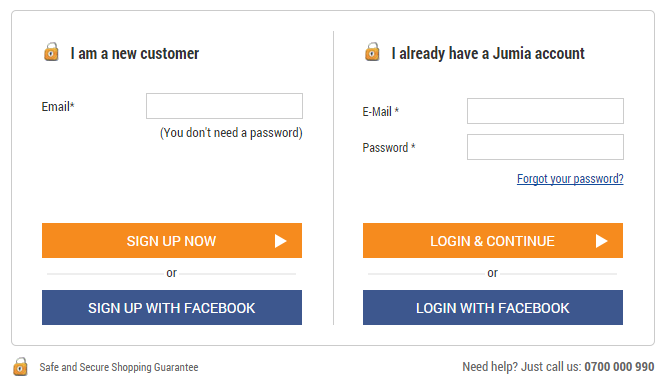
Task: Focus the new customer Email field
Action: (x=224, y=106)
